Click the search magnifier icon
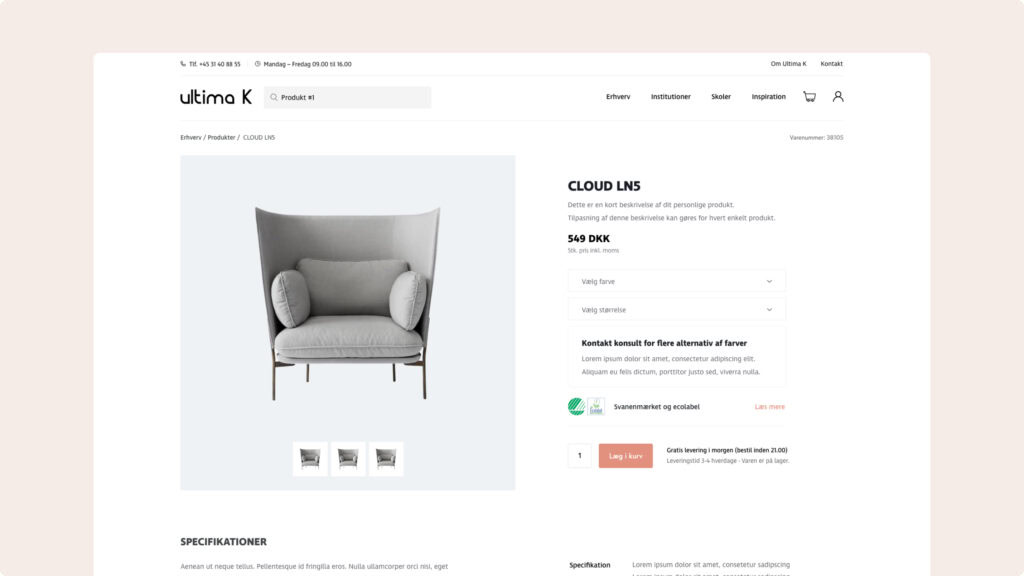 click(x=274, y=97)
